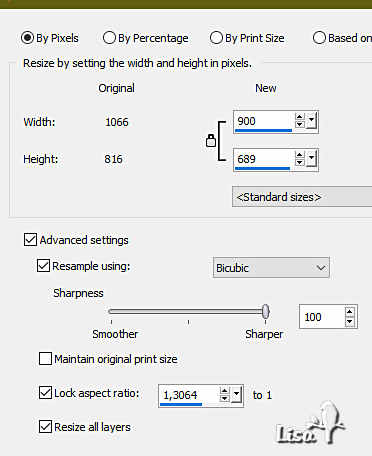Screen dimensions: 372x456
Task: Enable Maintain original print size
Action: (45, 359)
